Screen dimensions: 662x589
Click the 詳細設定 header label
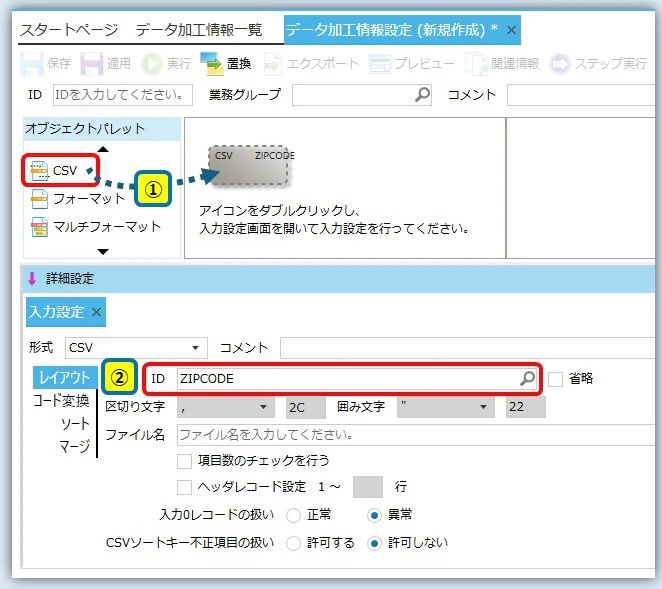tap(70, 279)
